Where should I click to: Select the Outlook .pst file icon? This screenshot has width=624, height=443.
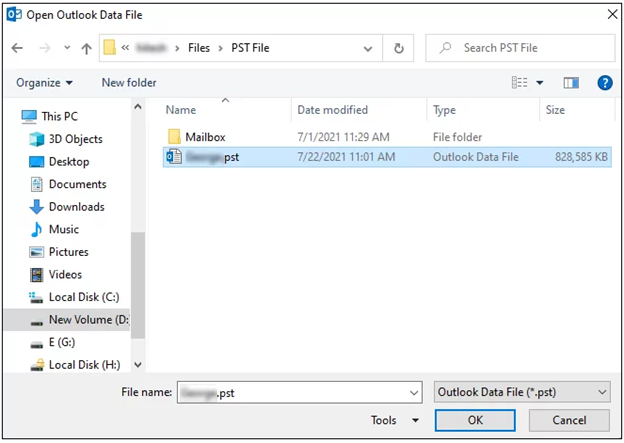(174, 157)
